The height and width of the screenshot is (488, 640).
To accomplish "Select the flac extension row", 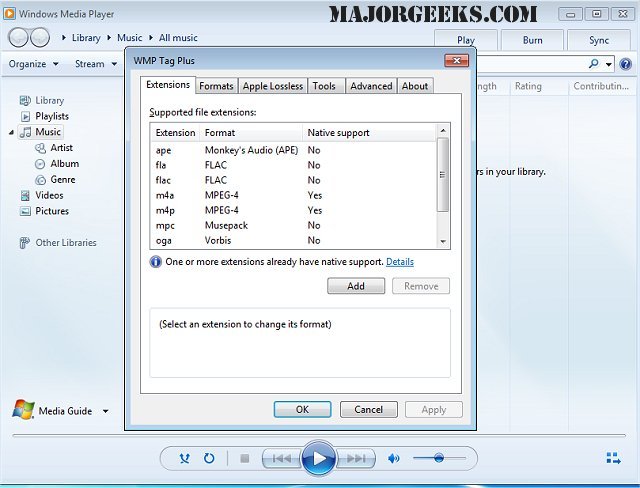I will pyautogui.click(x=293, y=180).
